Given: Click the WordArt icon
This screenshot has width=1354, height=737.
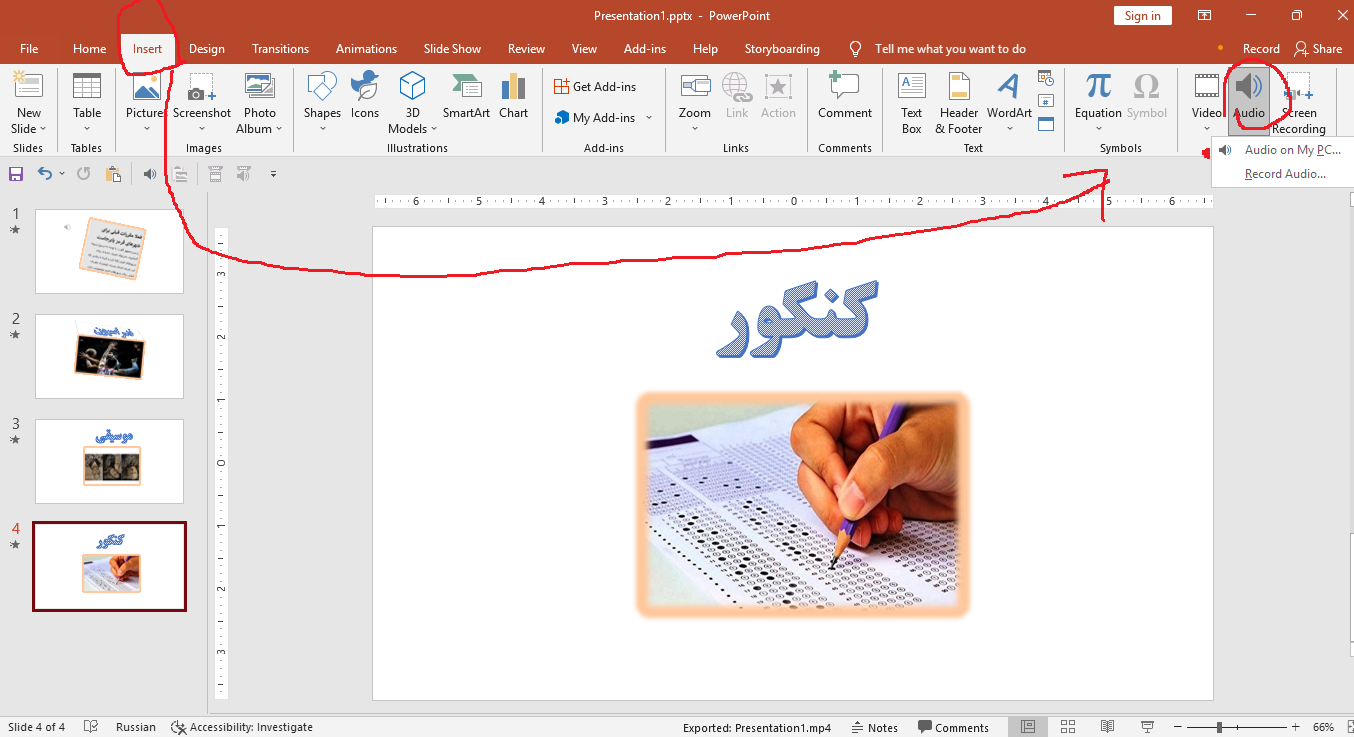Looking at the screenshot, I should [x=1009, y=90].
